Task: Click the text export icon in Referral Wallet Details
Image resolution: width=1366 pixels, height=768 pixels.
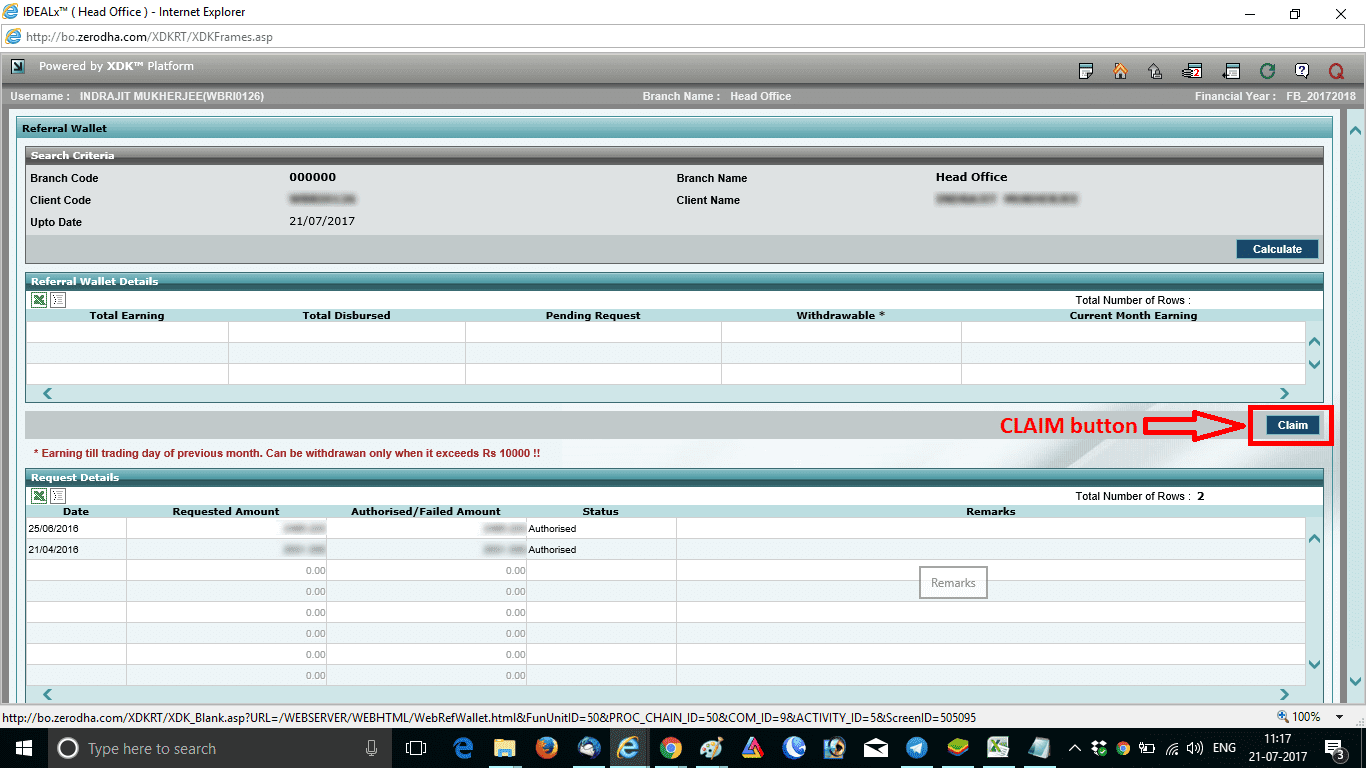Action: [58, 300]
